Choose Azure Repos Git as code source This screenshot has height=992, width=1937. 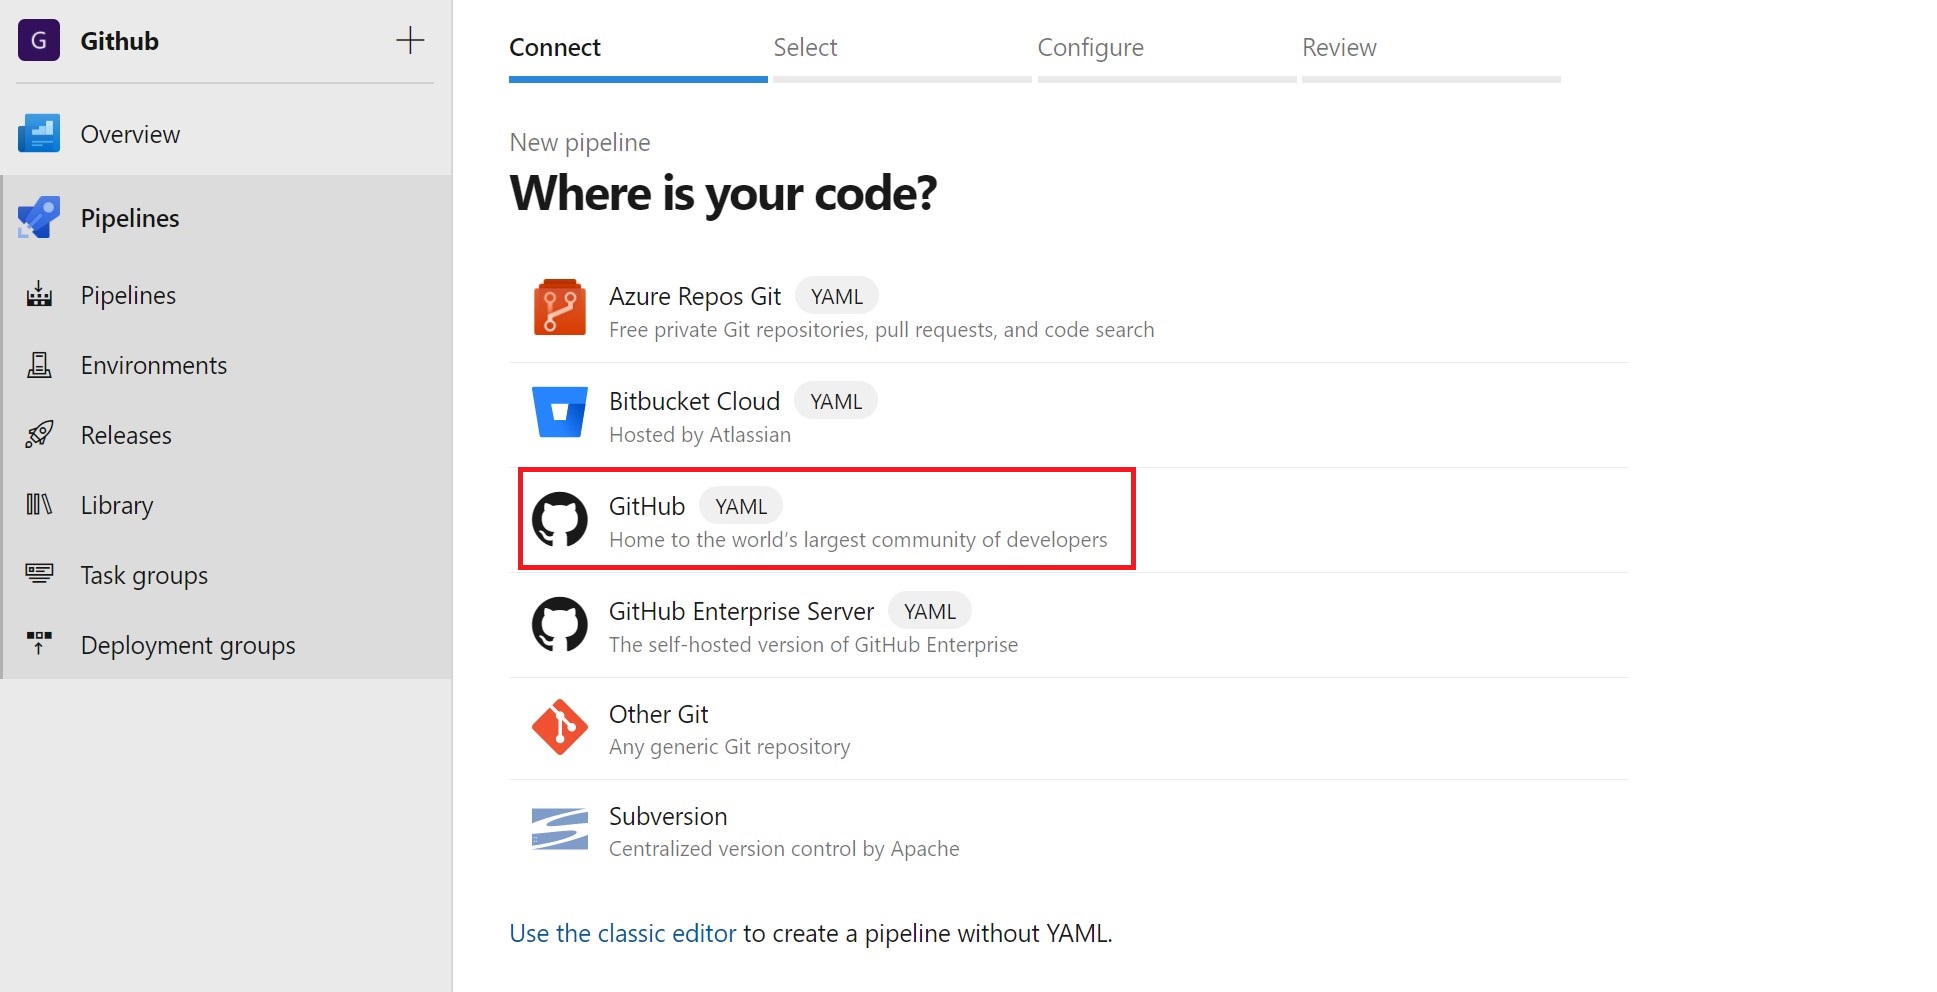(x=1068, y=311)
